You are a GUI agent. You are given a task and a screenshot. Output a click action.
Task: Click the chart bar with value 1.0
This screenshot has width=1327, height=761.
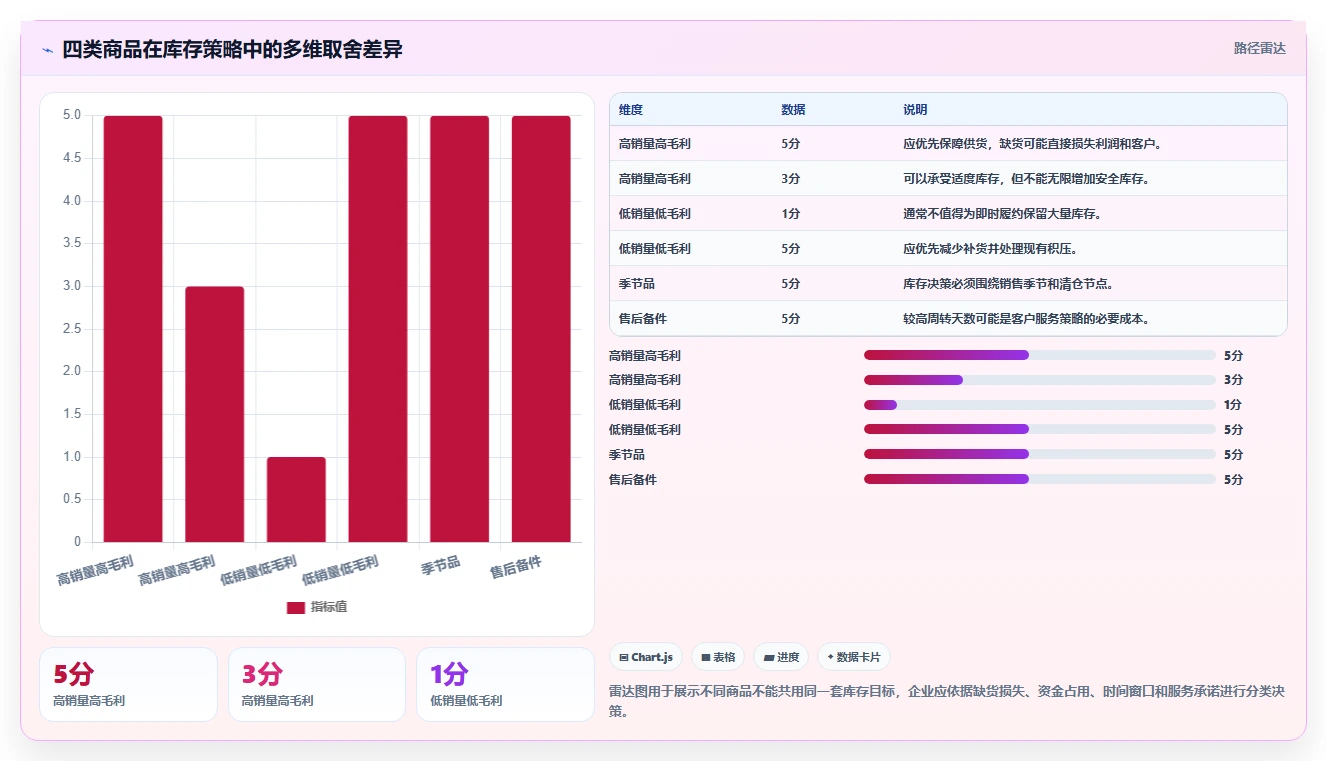[x=296, y=499]
